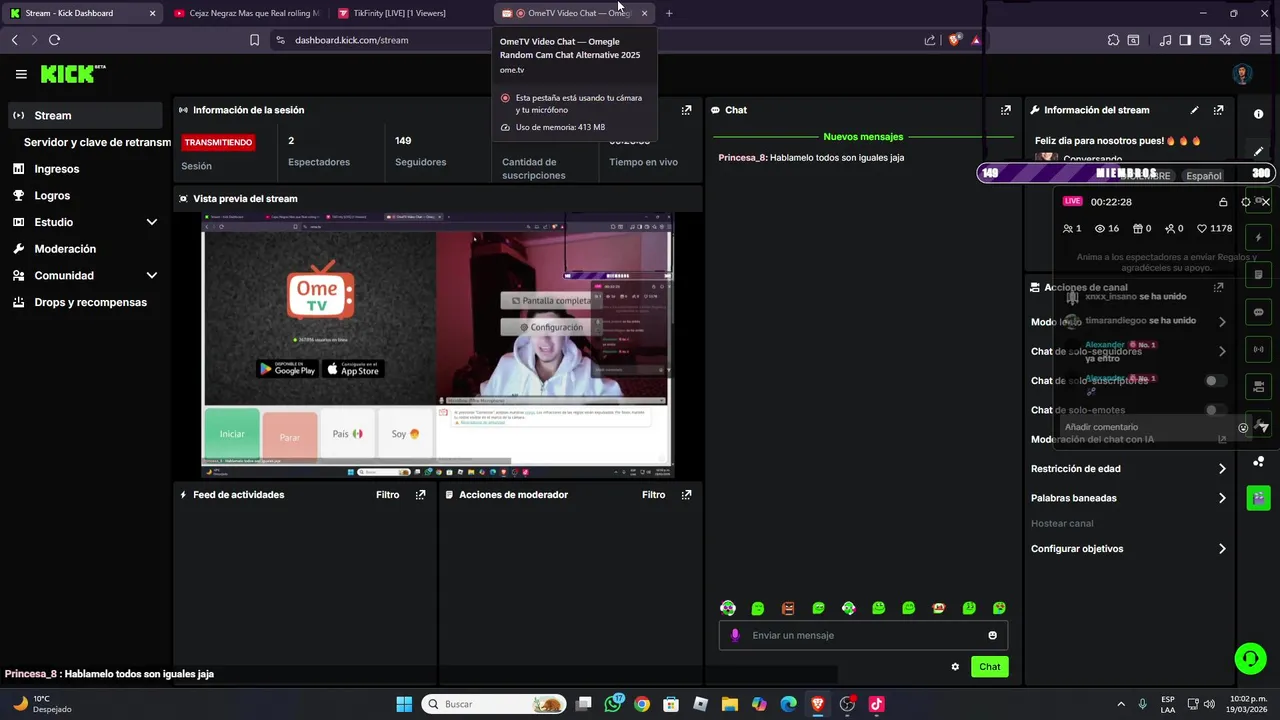Open Moderación in the sidebar

tap(65, 249)
